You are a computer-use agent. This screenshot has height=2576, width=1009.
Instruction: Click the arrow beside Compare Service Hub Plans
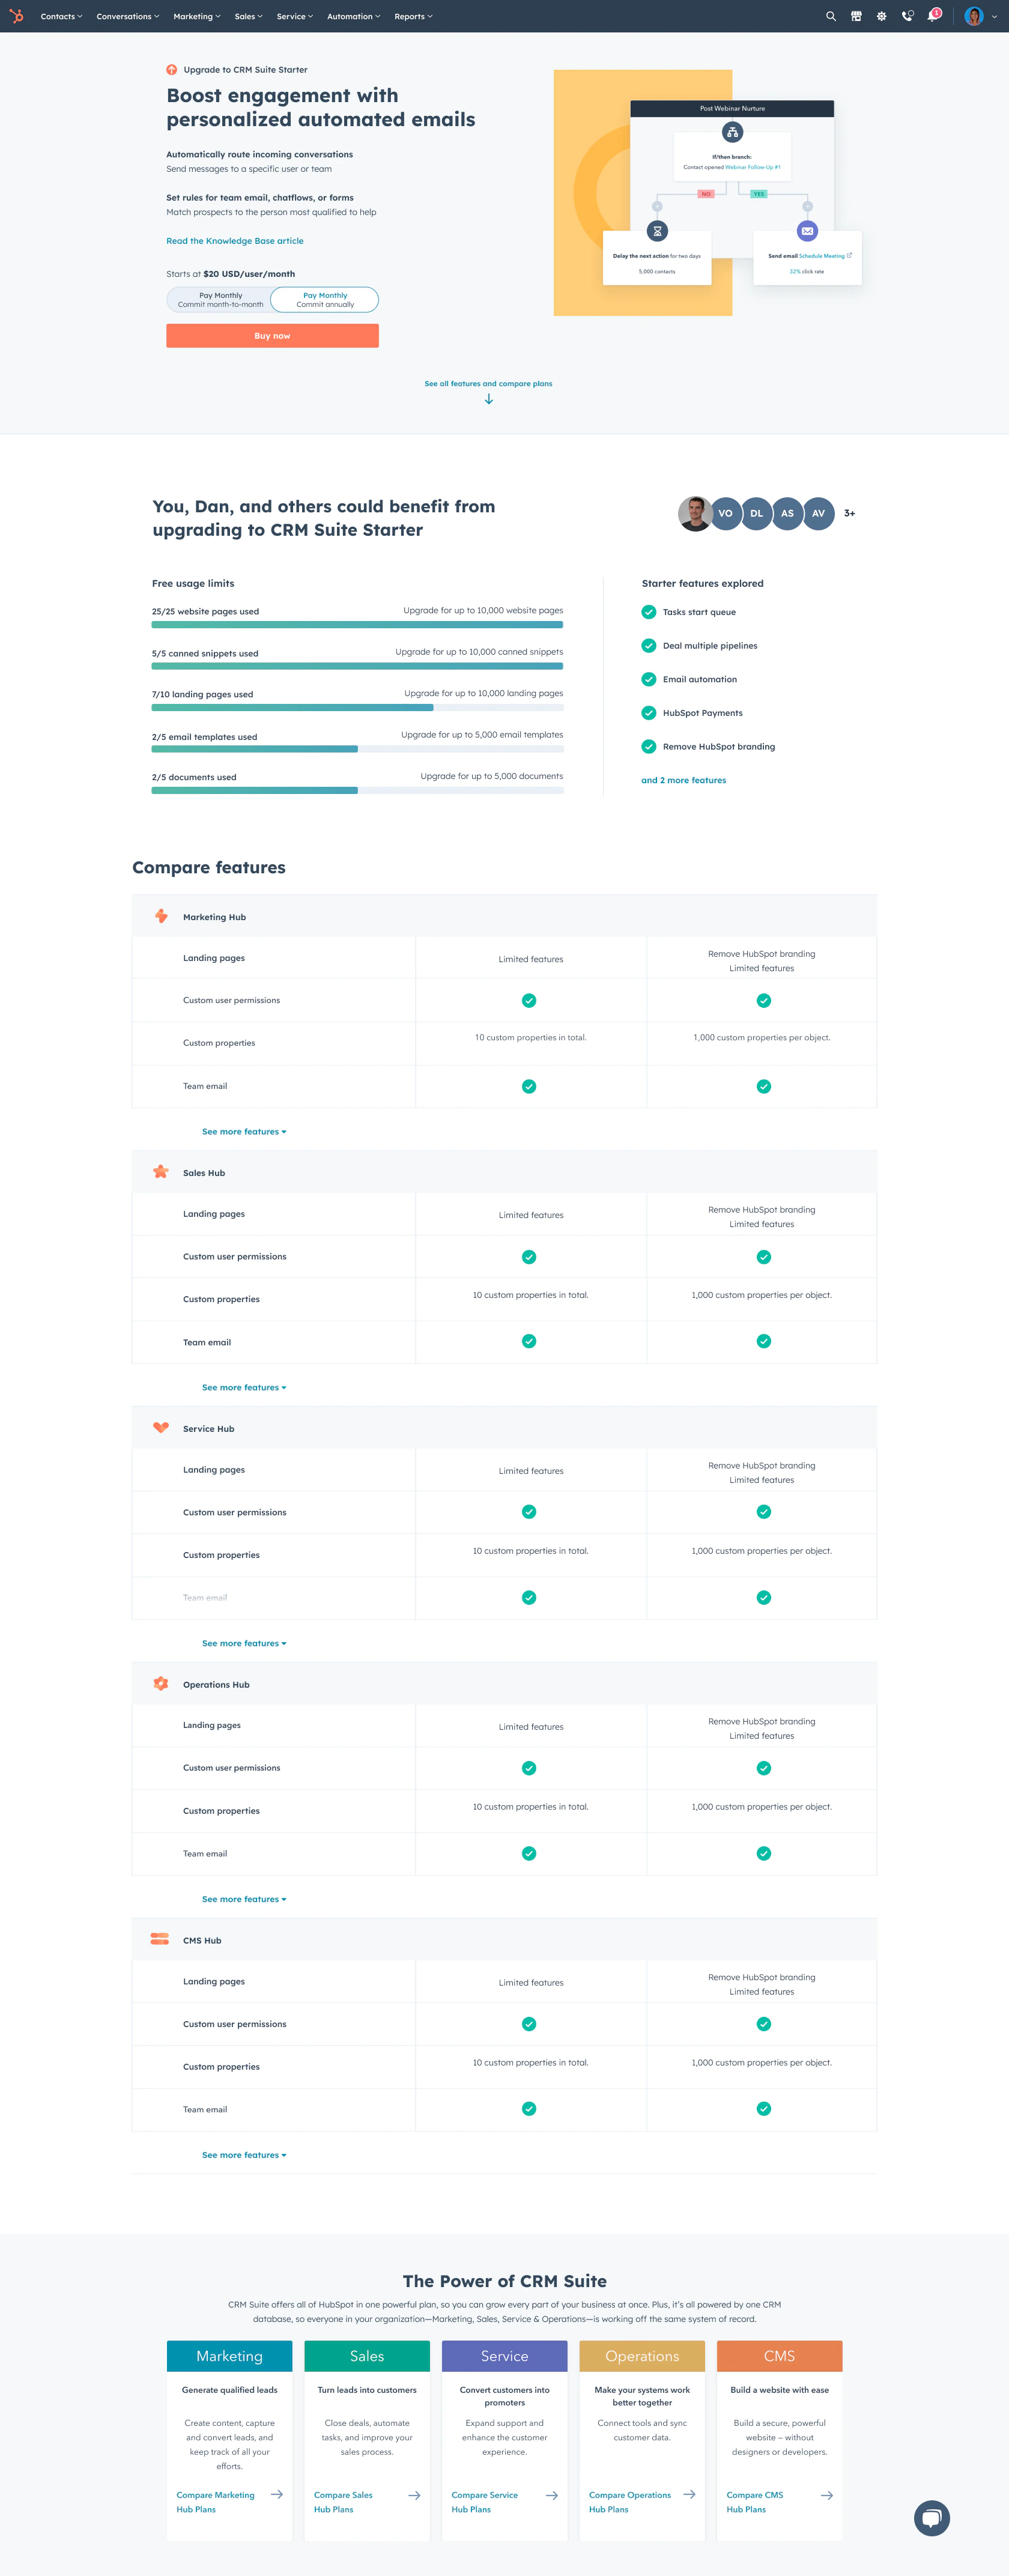[551, 2495]
